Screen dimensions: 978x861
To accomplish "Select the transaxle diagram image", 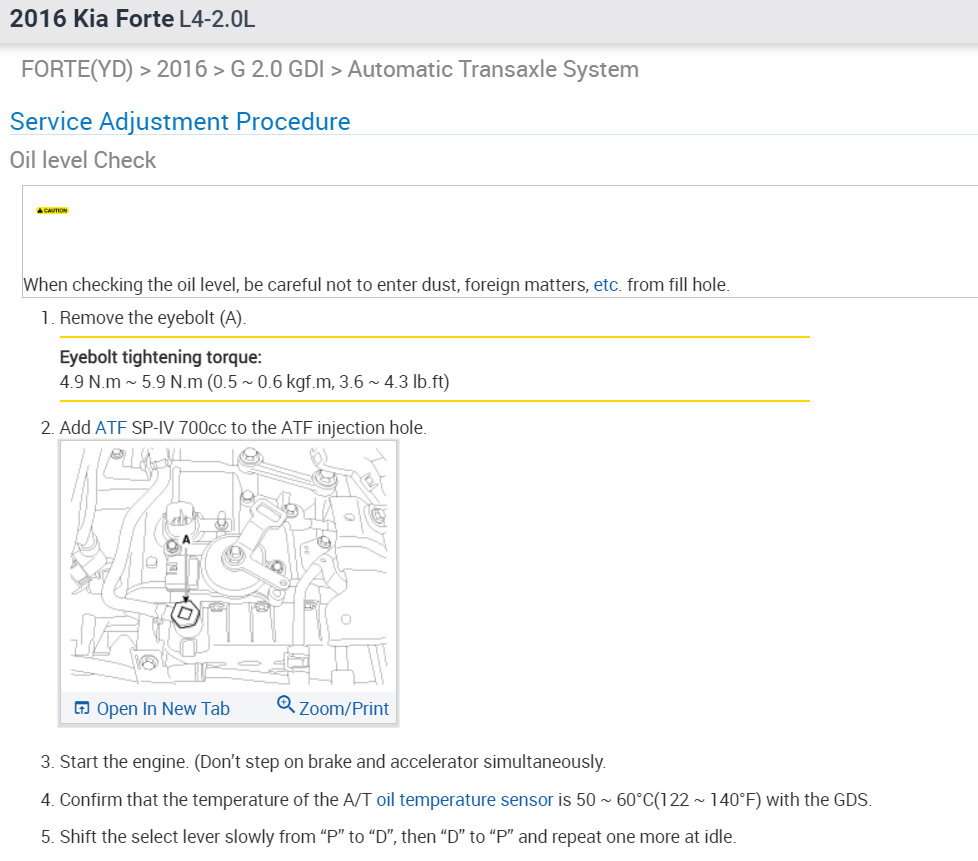I will 228,566.
